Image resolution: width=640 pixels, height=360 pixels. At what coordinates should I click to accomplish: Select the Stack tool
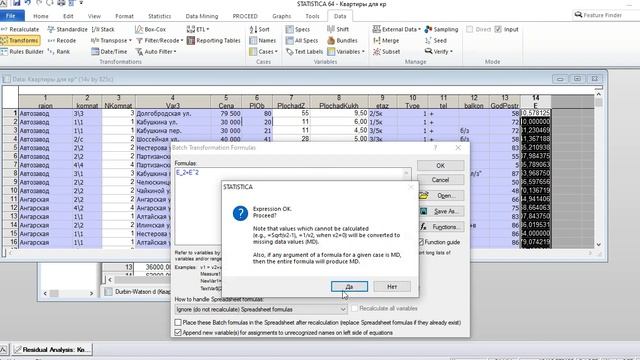tap(103, 29)
